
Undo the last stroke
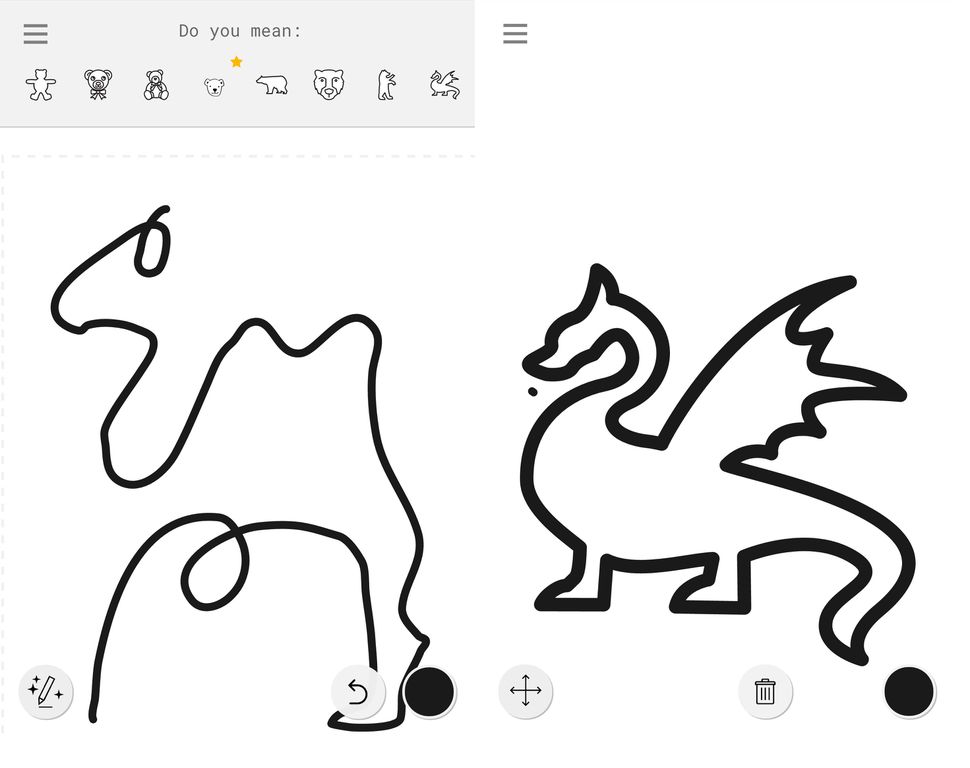tap(358, 691)
